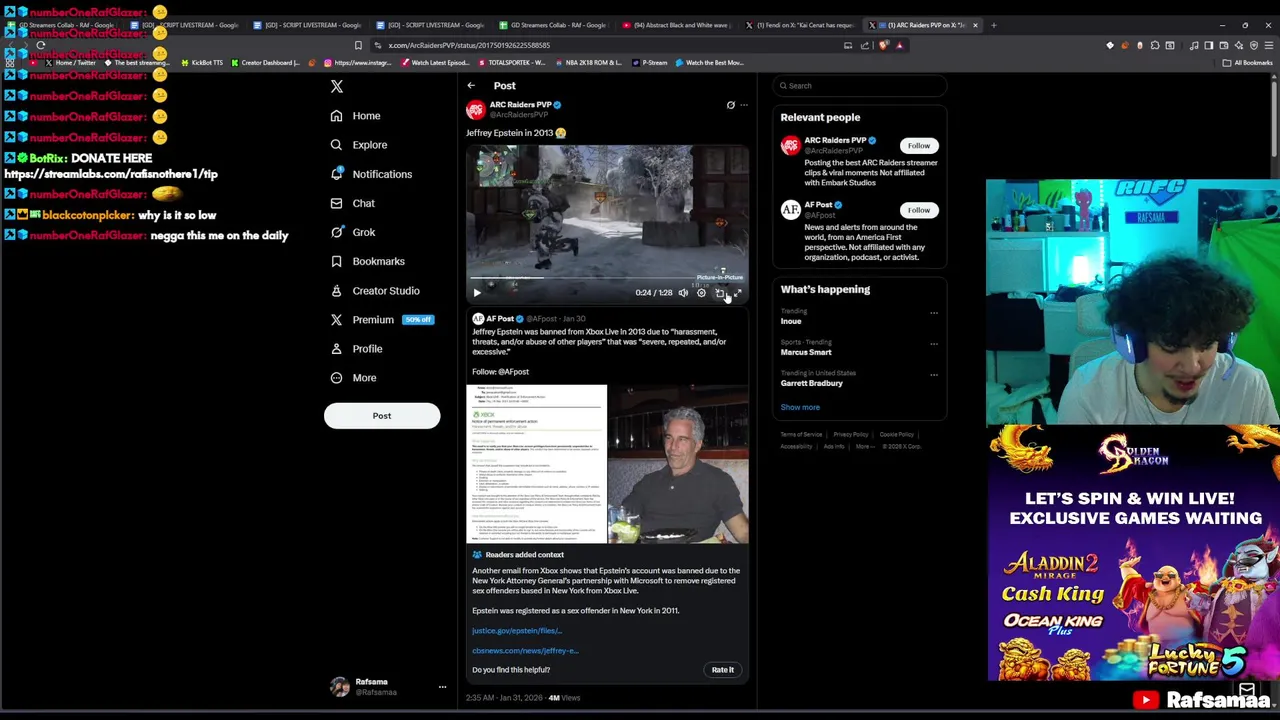Seek on the video progress bar
The height and width of the screenshot is (720, 1280).
coord(607,278)
